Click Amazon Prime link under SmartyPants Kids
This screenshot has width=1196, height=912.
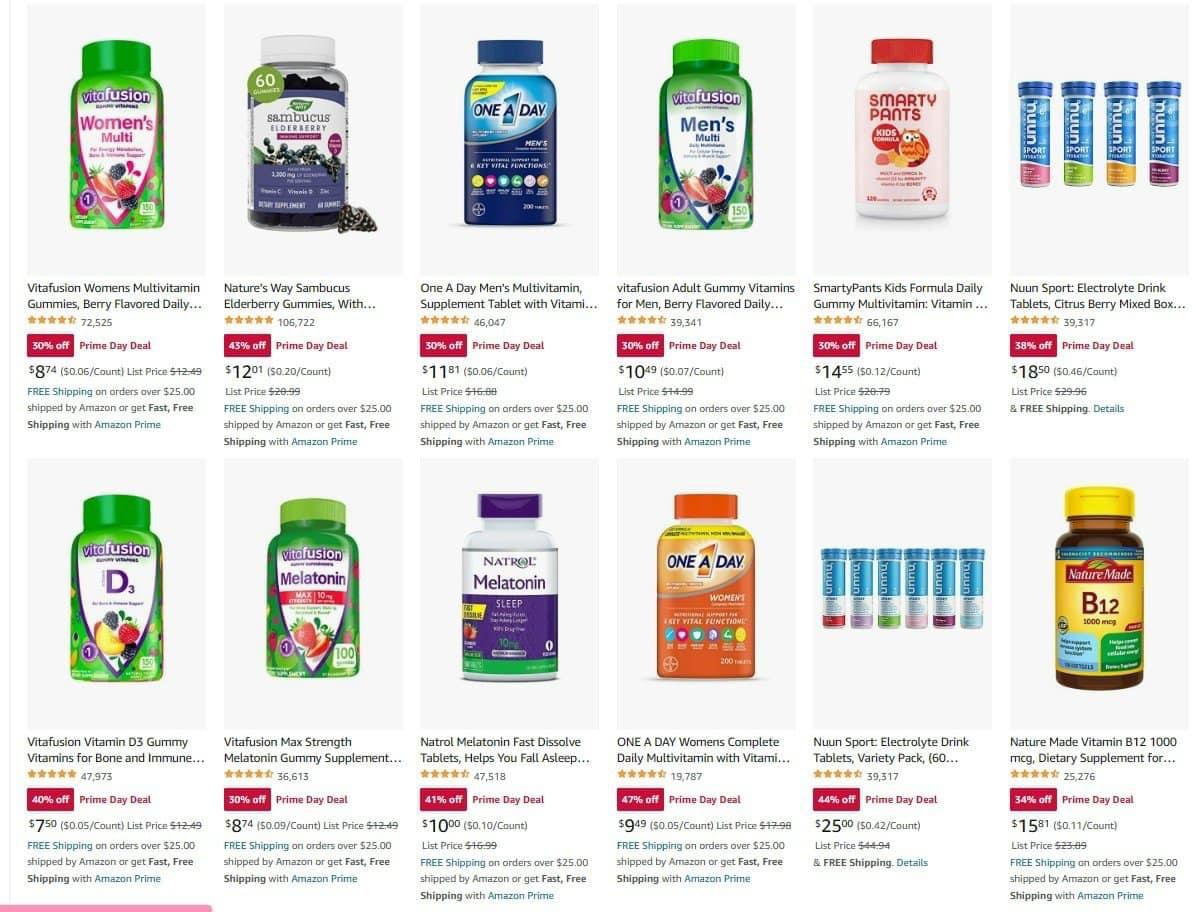tap(913, 442)
